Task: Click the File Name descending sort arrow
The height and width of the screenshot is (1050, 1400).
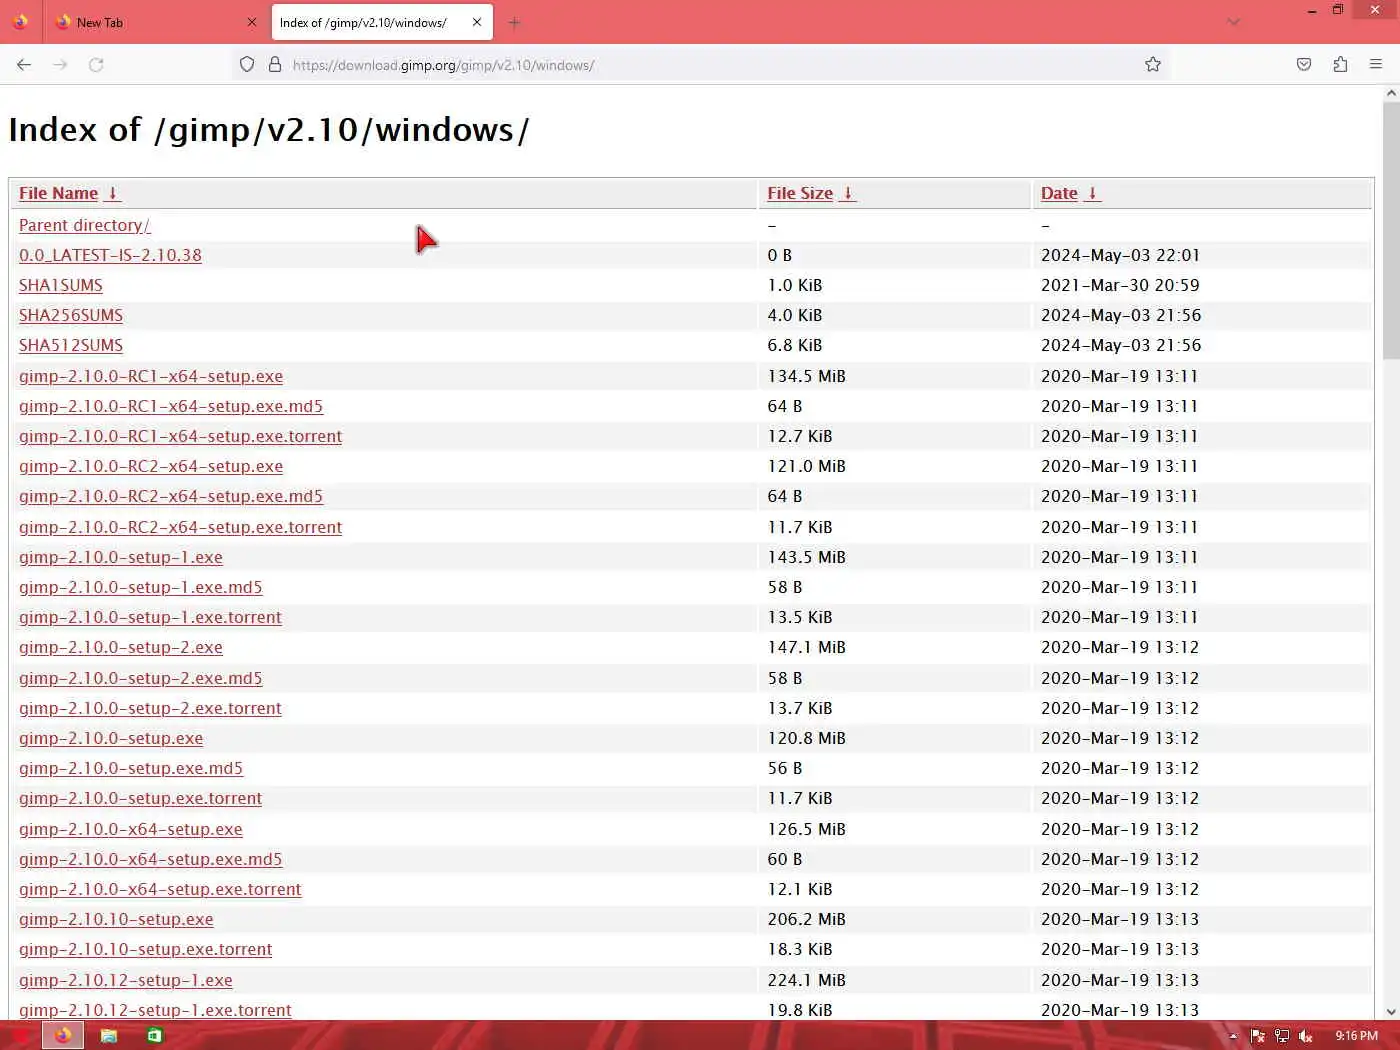Action: point(113,193)
